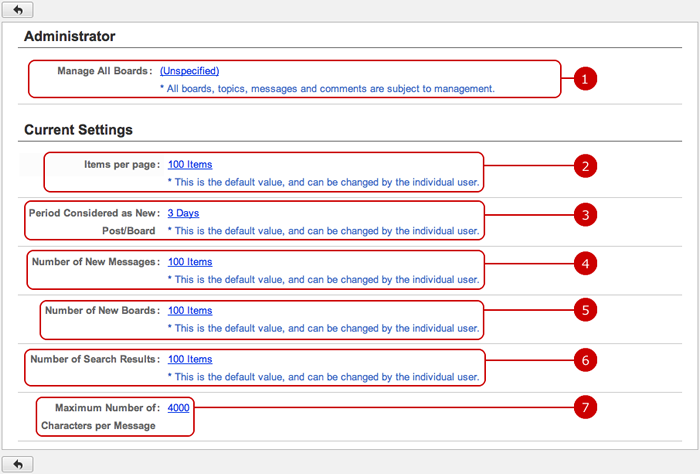This screenshot has width=700, height=474.
Task: Select the default value note under Items per page
Action: [x=323, y=182]
